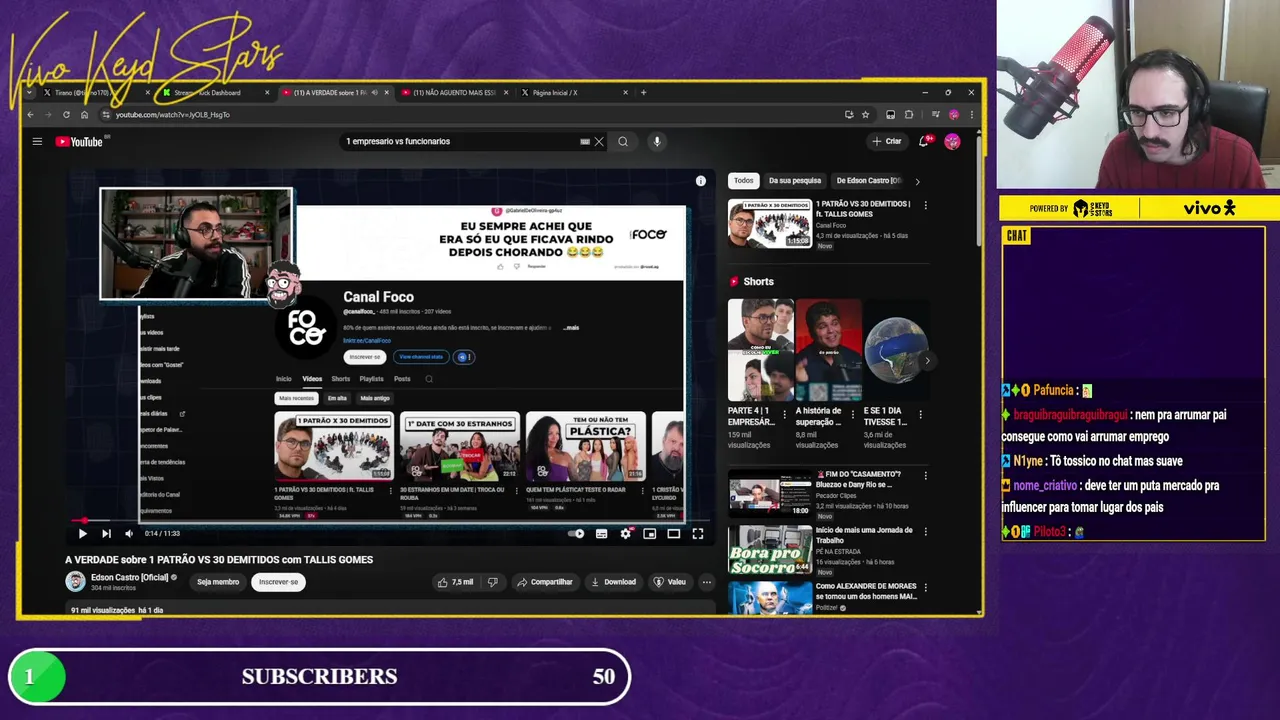Open the browser tab search dropdown arrow

pos(29,93)
